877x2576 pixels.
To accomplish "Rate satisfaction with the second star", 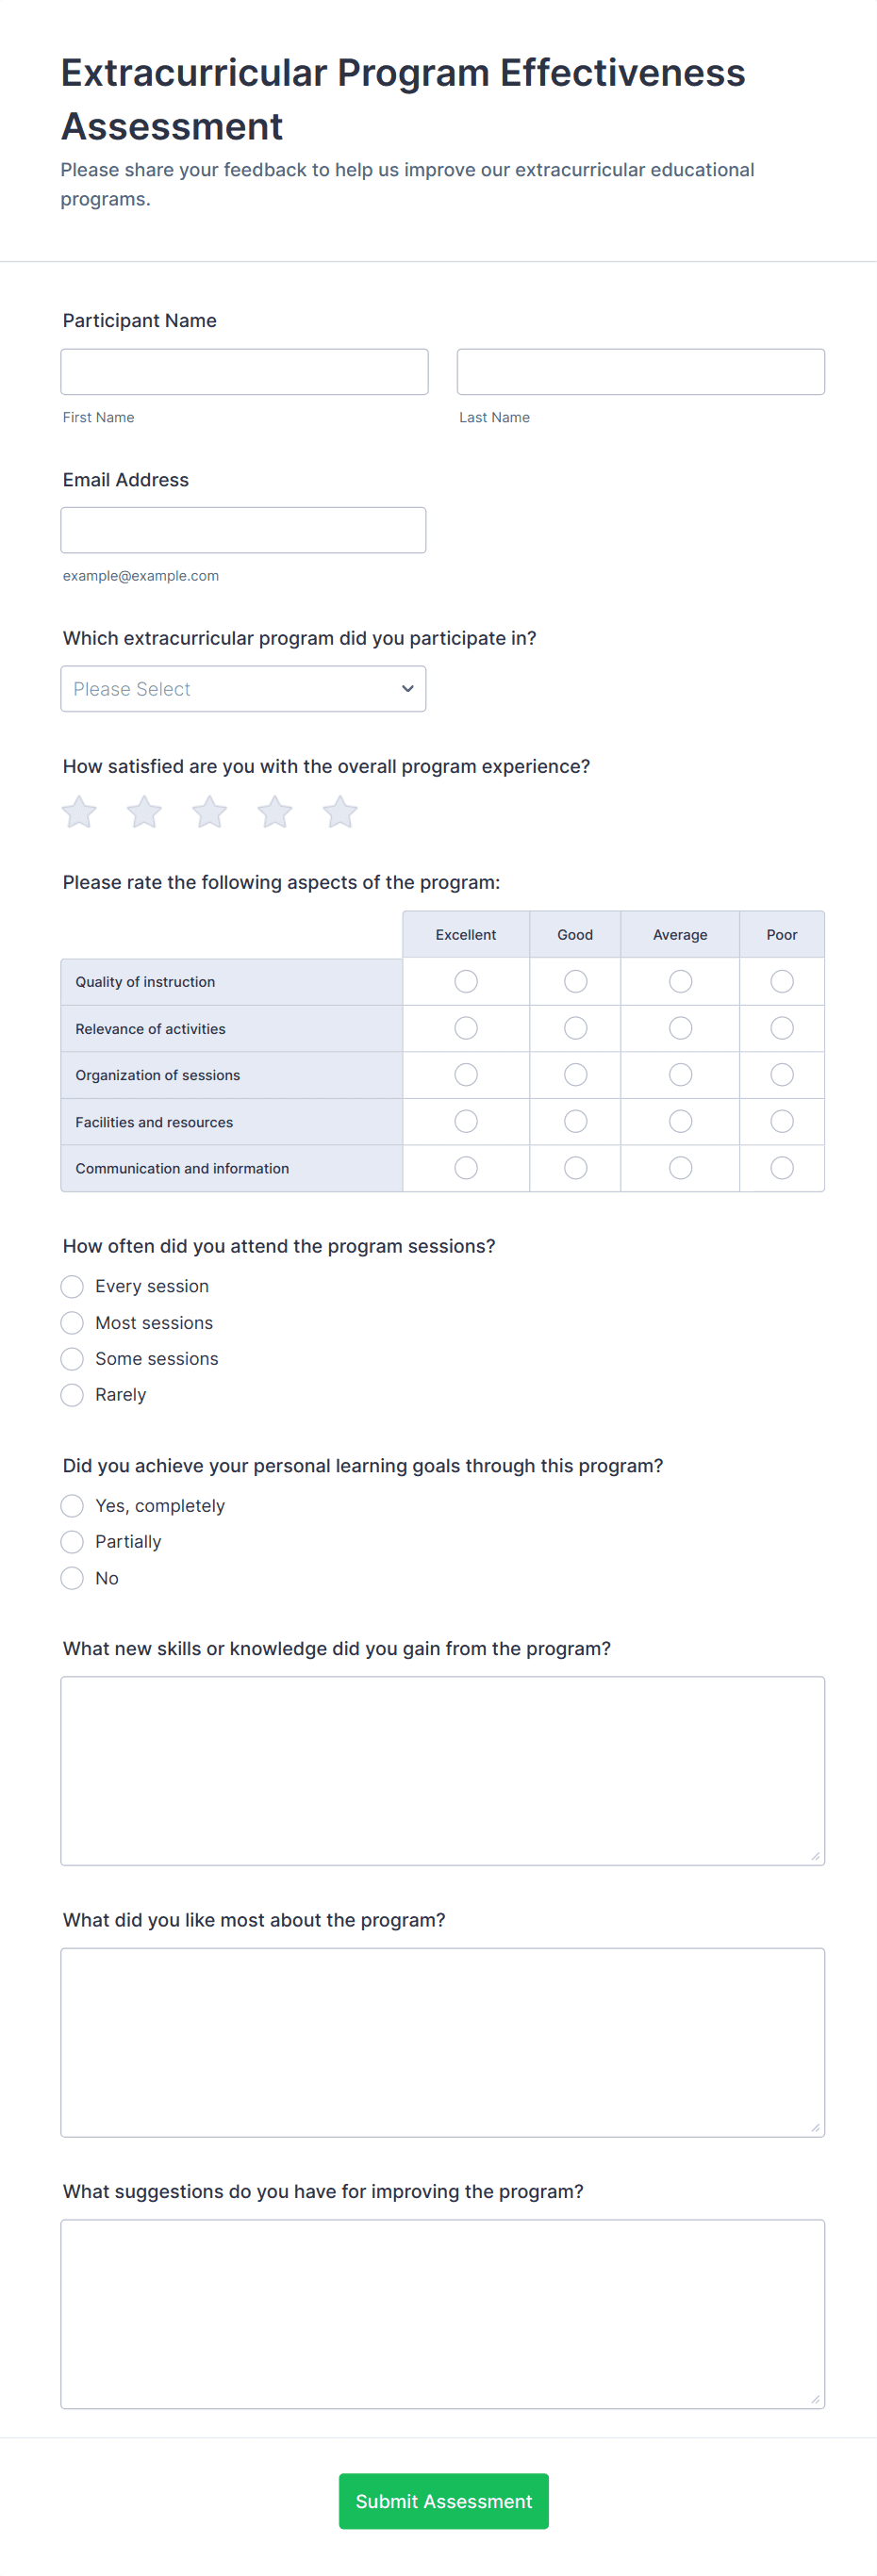I will tap(144, 812).
